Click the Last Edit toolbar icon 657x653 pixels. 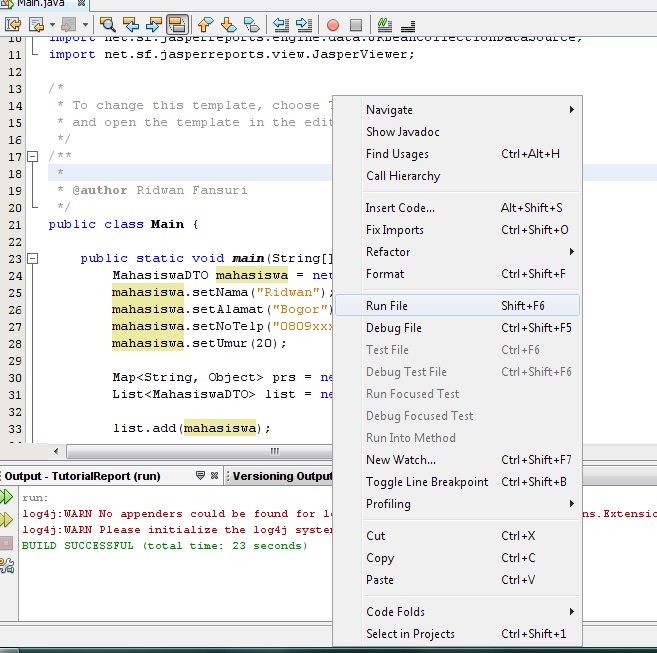(11, 23)
